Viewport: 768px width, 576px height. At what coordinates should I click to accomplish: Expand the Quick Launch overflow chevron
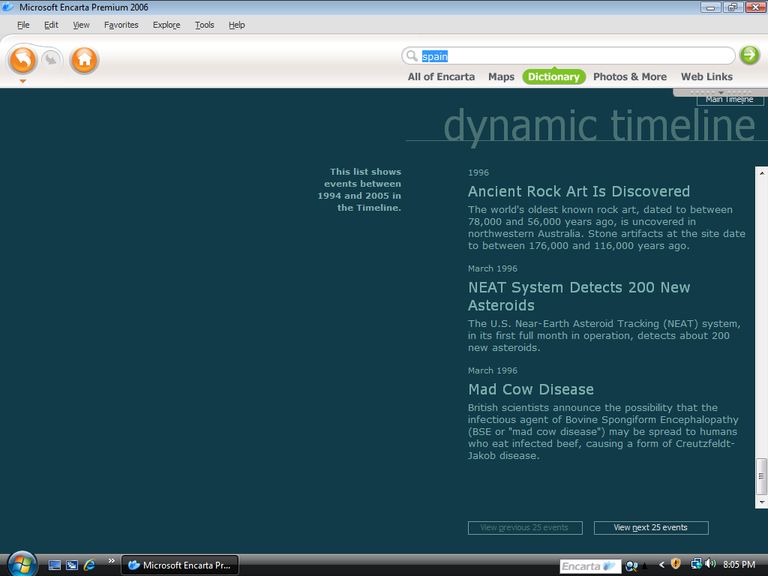111,561
